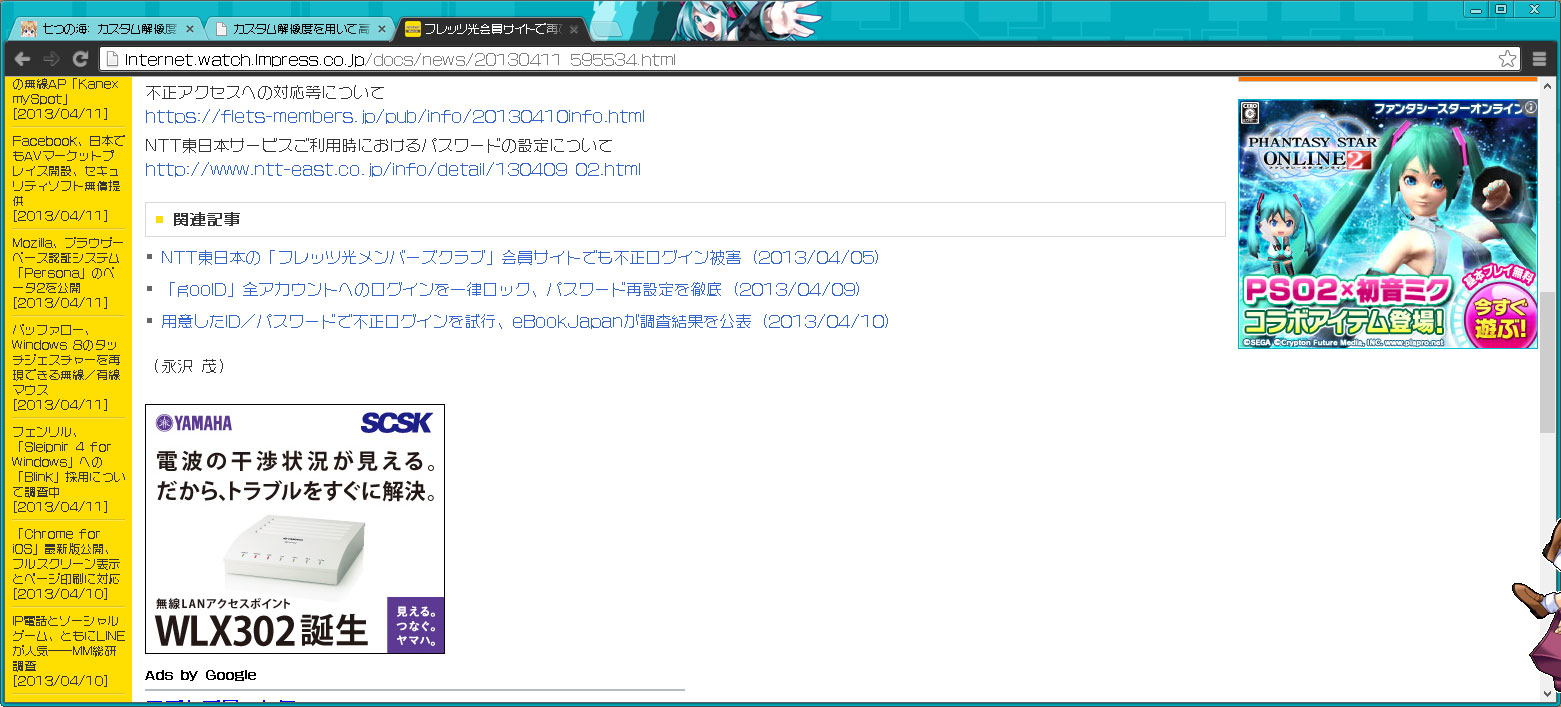Click the 関連記事 section heading

click(x=206, y=219)
